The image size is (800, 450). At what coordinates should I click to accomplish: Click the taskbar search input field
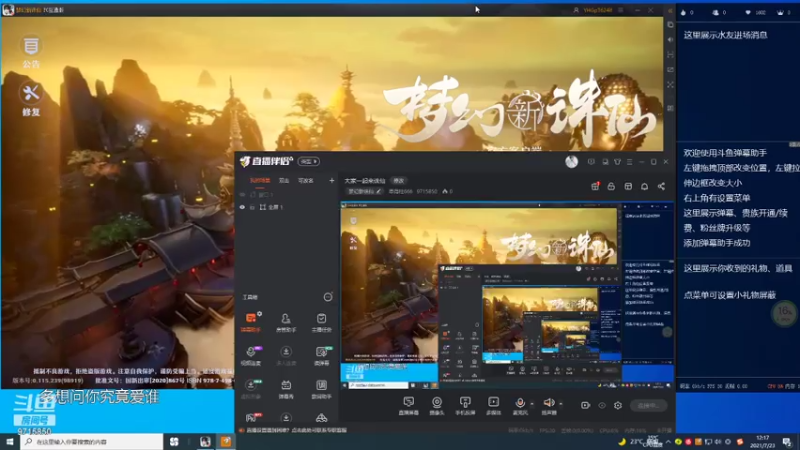coord(92,441)
